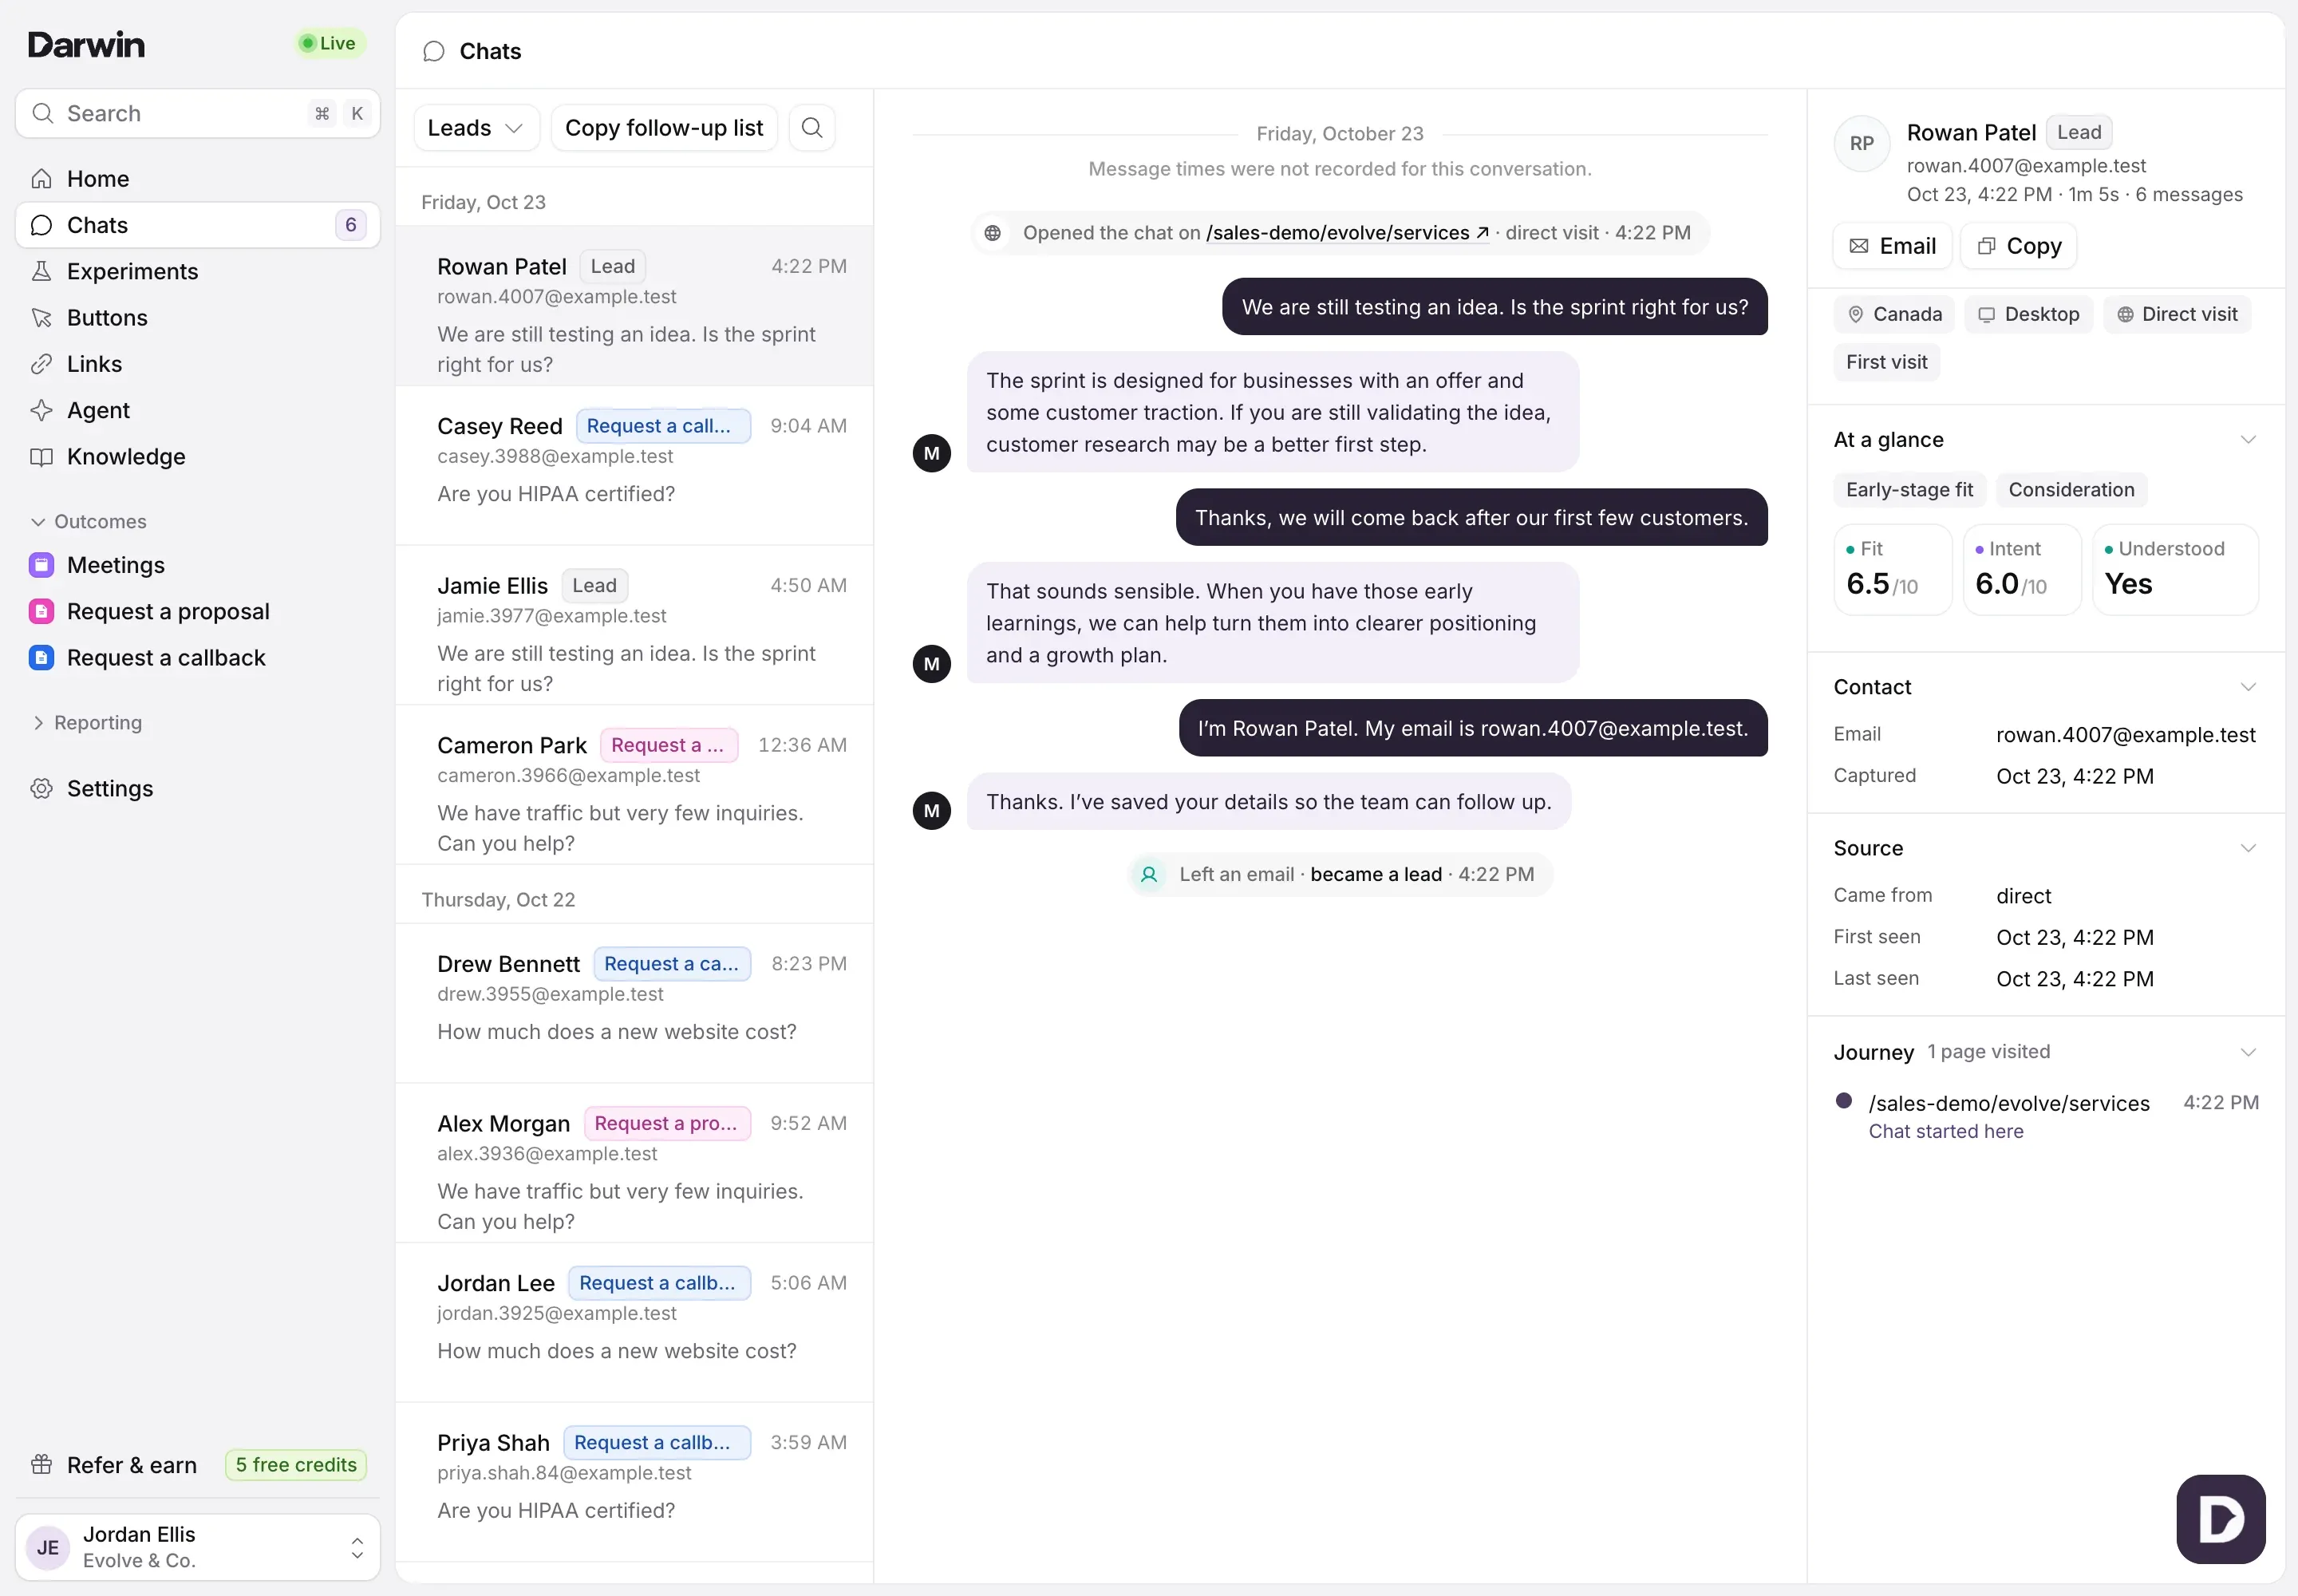Open Jamie Ellis conversation
The height and width of the screenshot is (1596, 2298).
click(634, 625)
